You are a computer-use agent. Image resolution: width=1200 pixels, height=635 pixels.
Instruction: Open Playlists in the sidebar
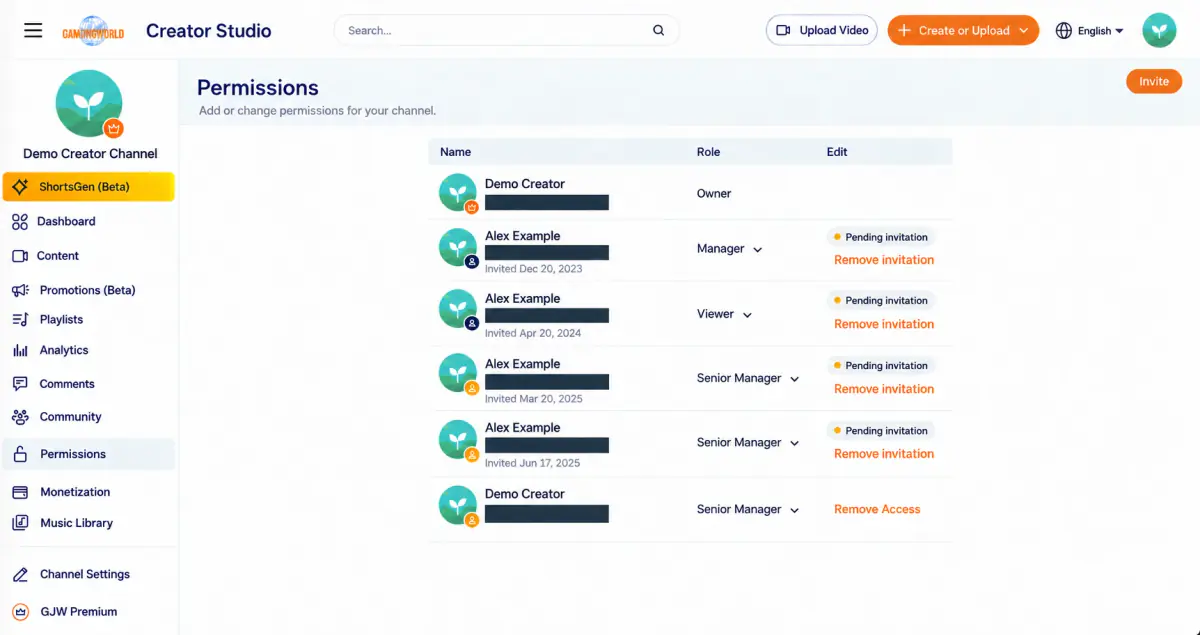pos(61,319)
